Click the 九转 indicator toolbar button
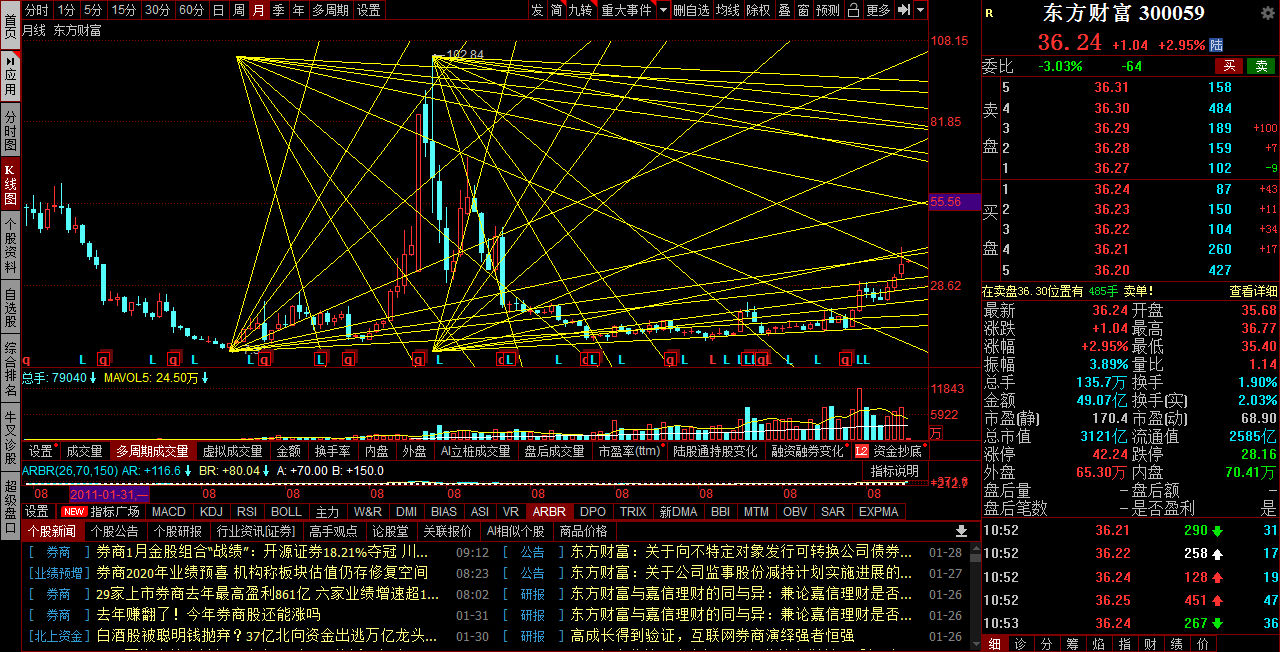This screenshot has height=652, width=1280. tap(580, 10)
